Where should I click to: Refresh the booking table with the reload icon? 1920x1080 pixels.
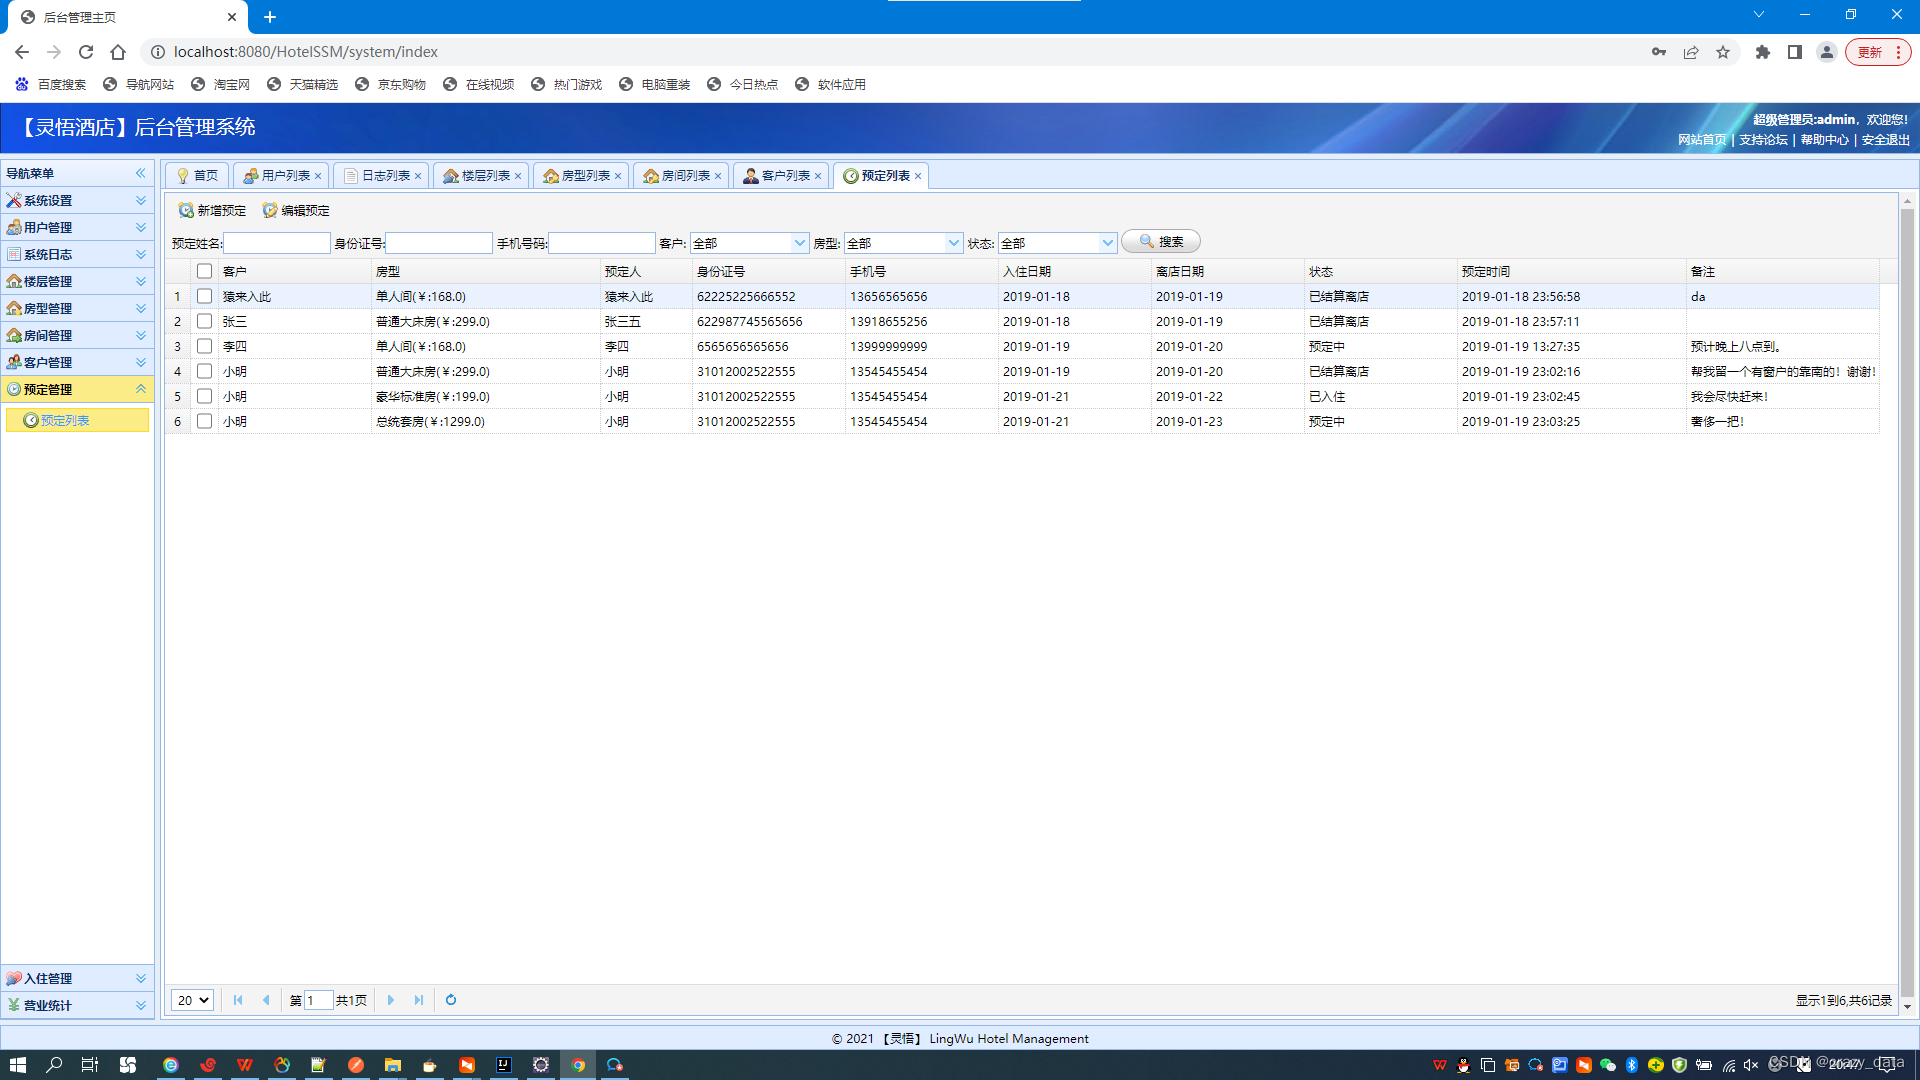tap(451, 1000)
